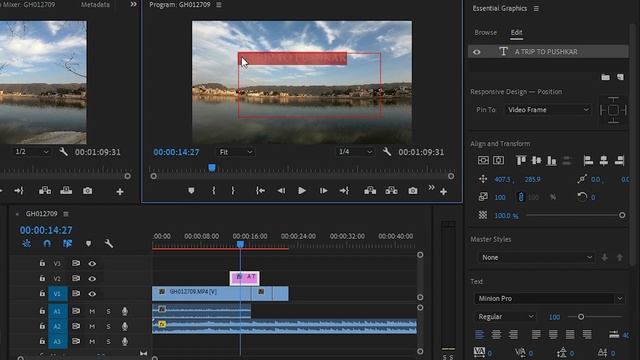Open Metadata tab
The image size is (640, 360).
coord(95,4)
